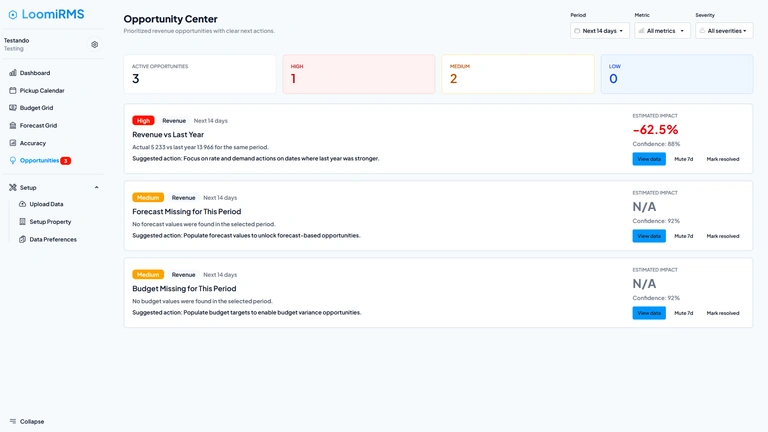Mute Budget Missing opportunity for 7d

[x=684, y=313]
